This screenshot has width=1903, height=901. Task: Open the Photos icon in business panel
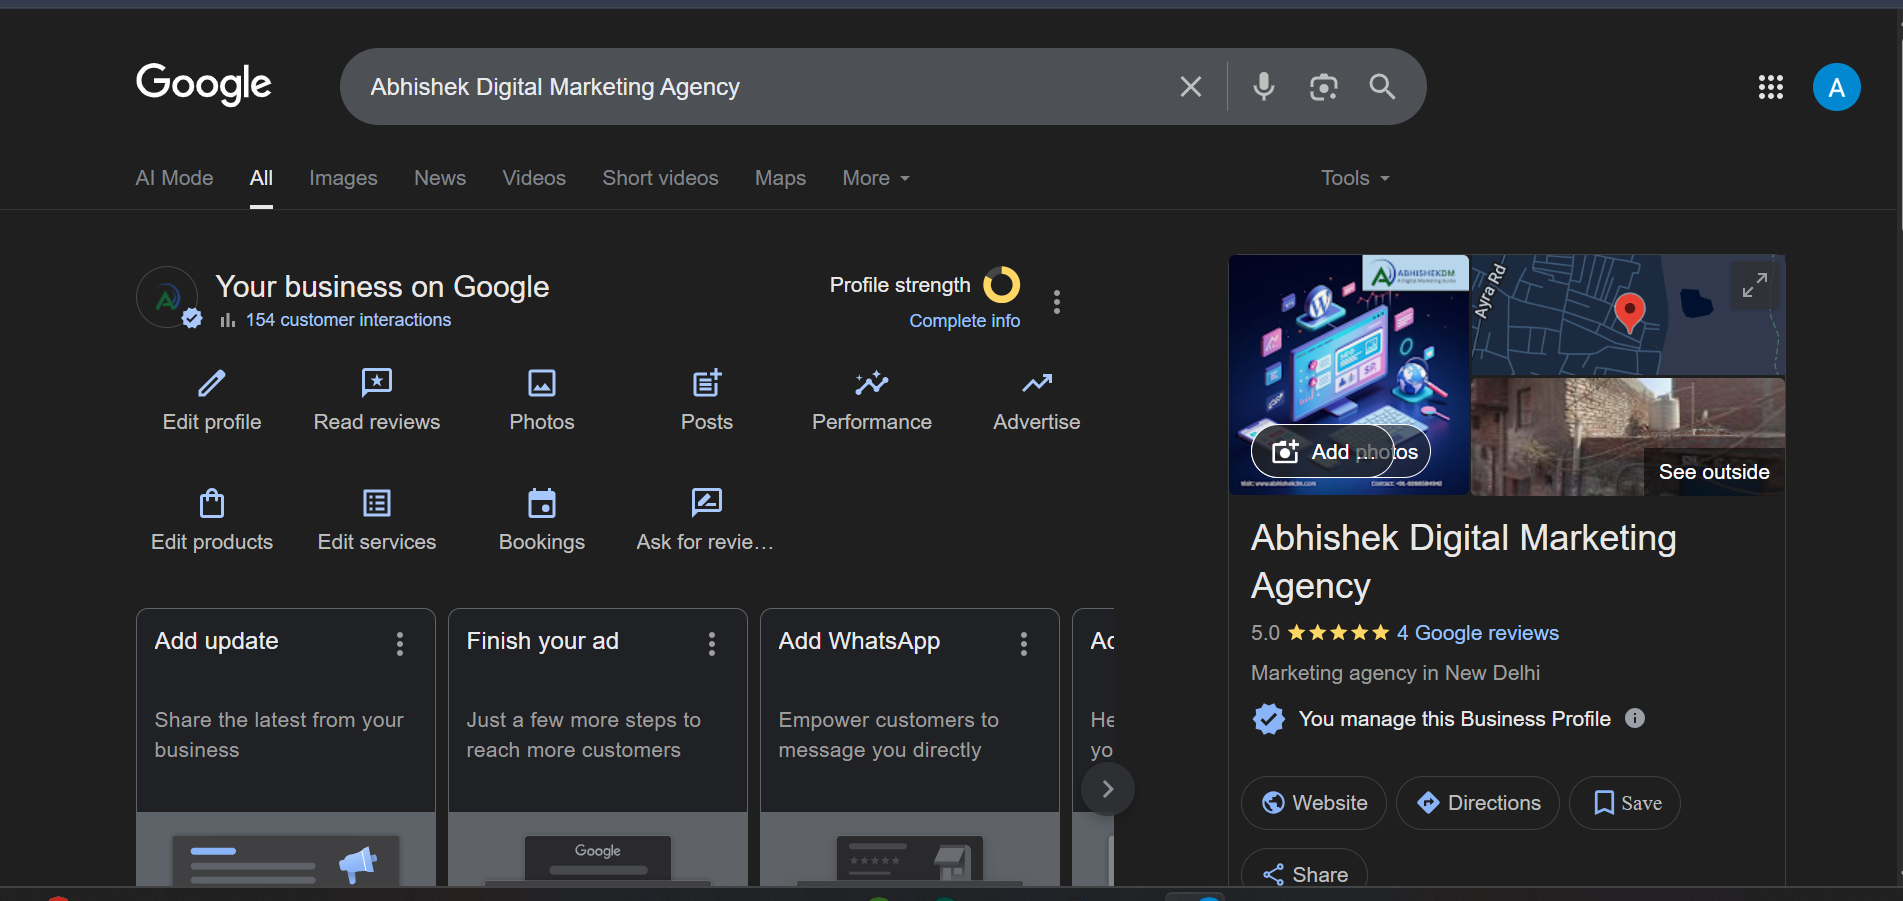(541, 383)
